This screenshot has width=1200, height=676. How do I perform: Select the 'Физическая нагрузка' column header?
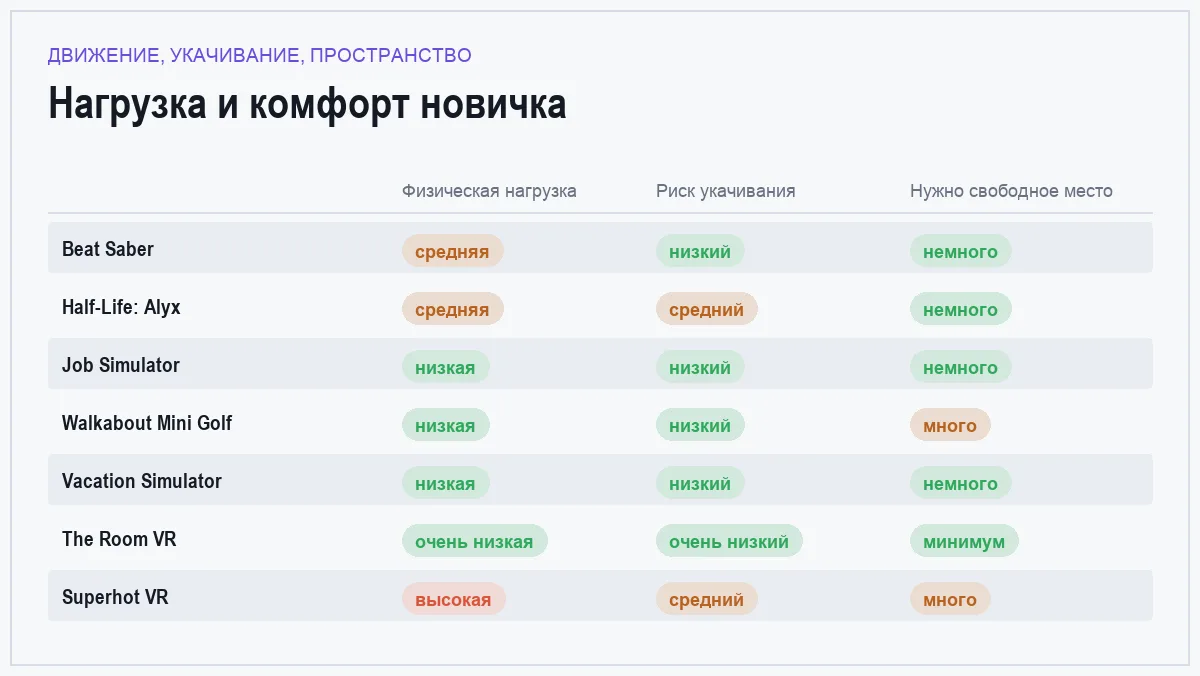[x=489, y=191]
